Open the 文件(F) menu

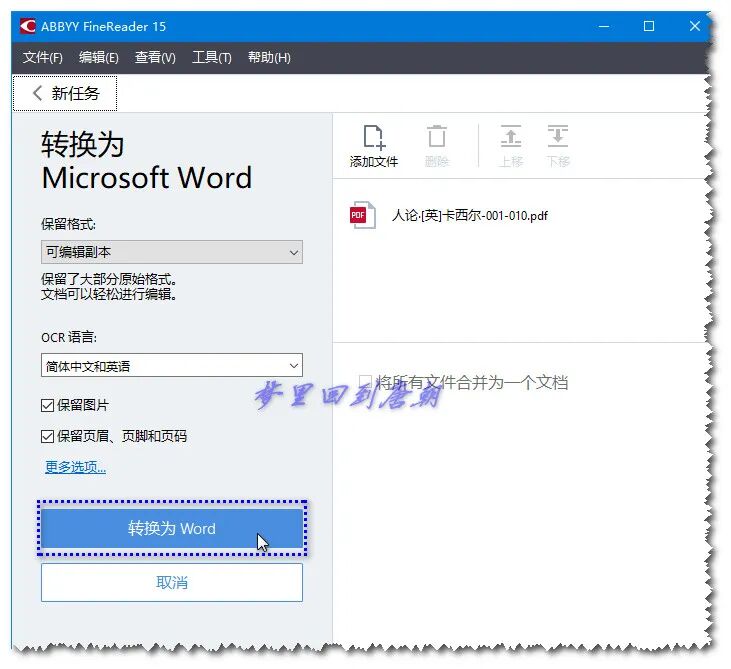42,58
